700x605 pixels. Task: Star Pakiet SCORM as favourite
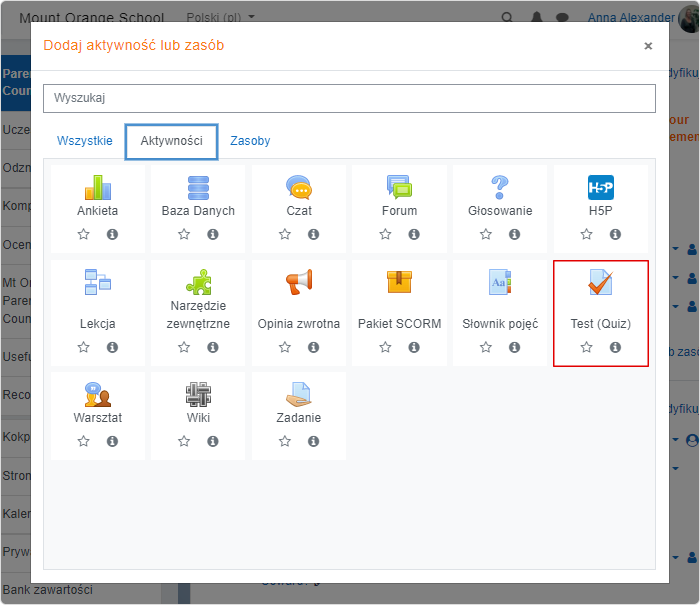[385, 347]
